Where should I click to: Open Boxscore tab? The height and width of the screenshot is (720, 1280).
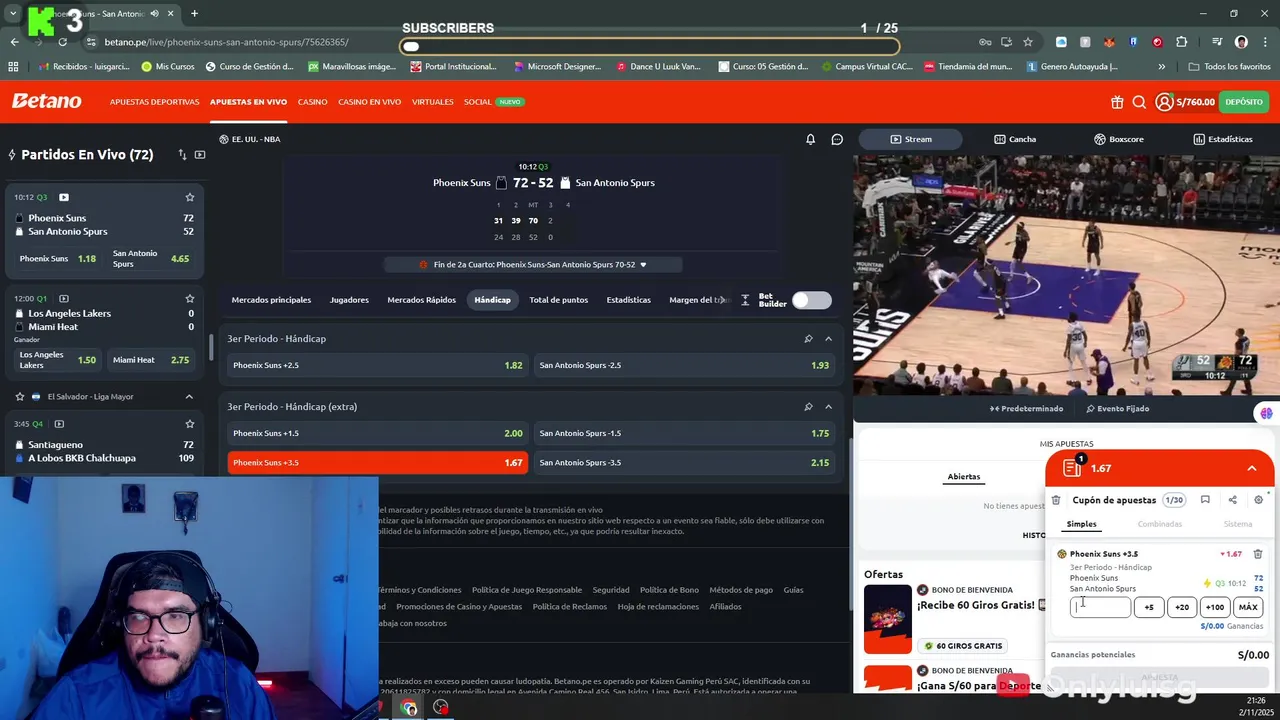tap(1119, 139)
